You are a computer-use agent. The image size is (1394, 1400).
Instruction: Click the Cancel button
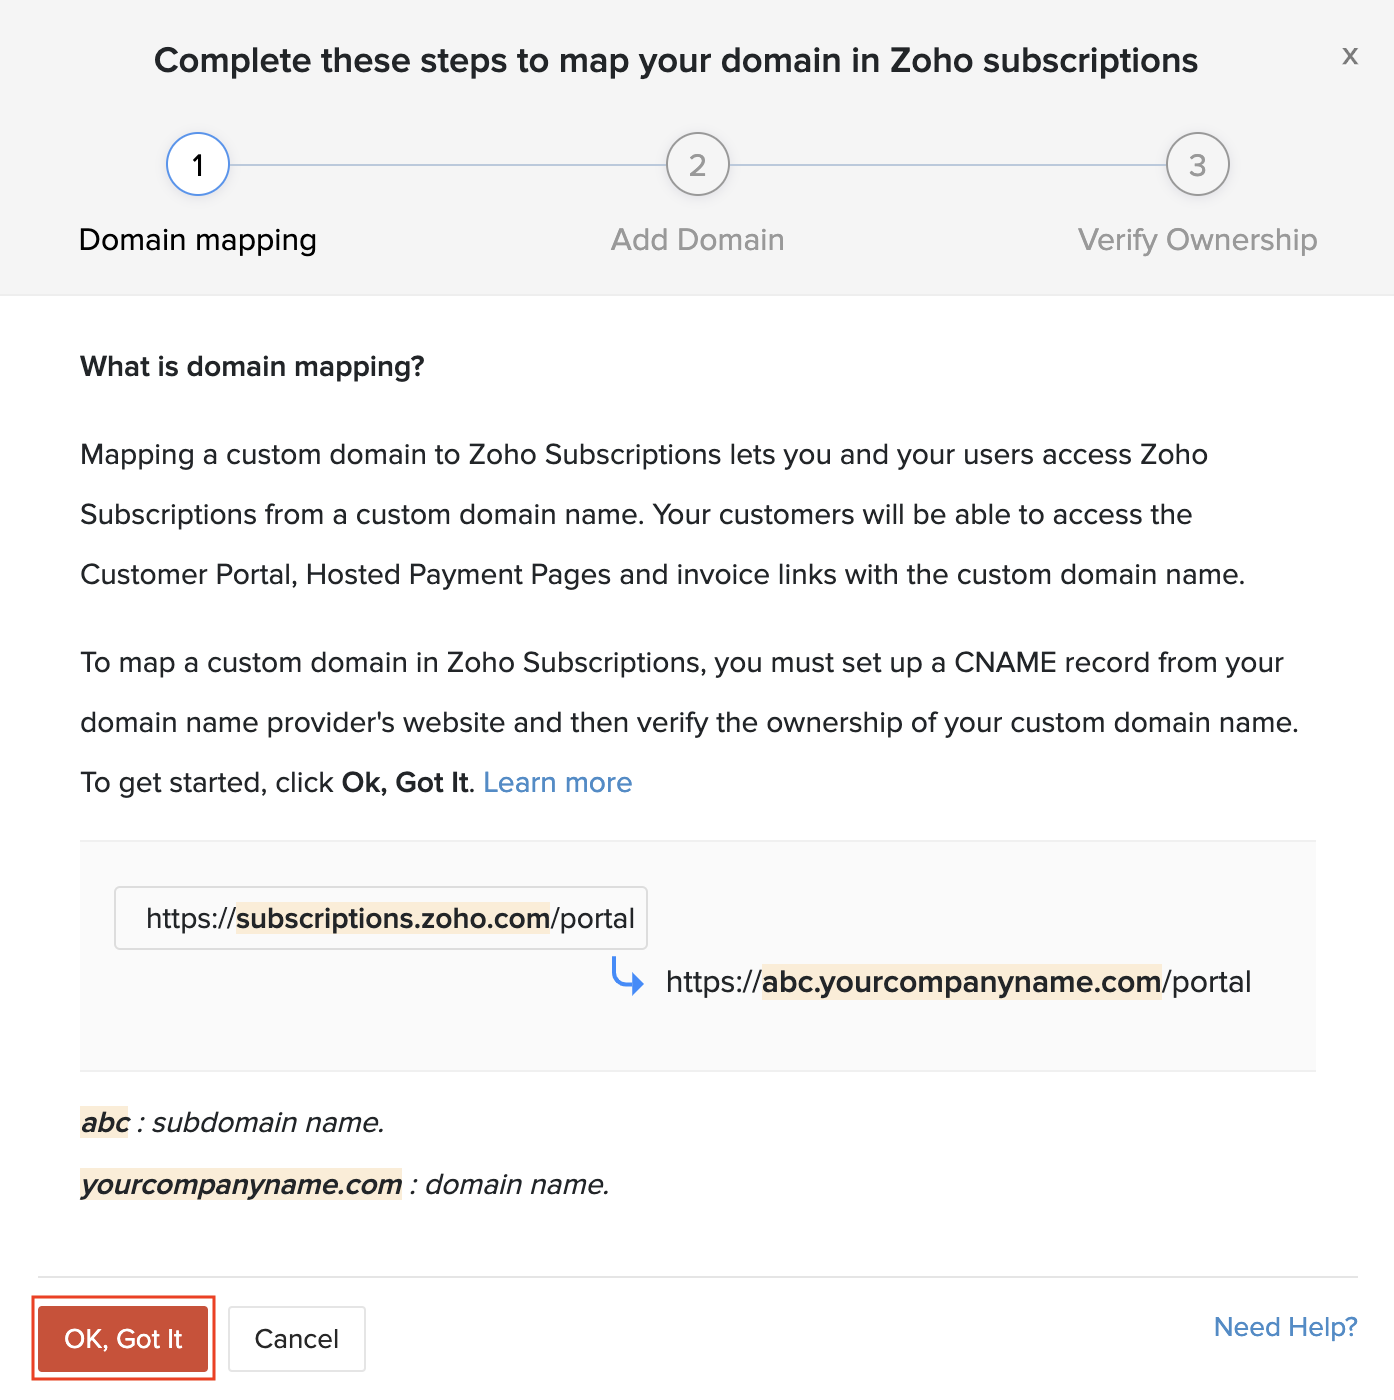pos(296,1339)
